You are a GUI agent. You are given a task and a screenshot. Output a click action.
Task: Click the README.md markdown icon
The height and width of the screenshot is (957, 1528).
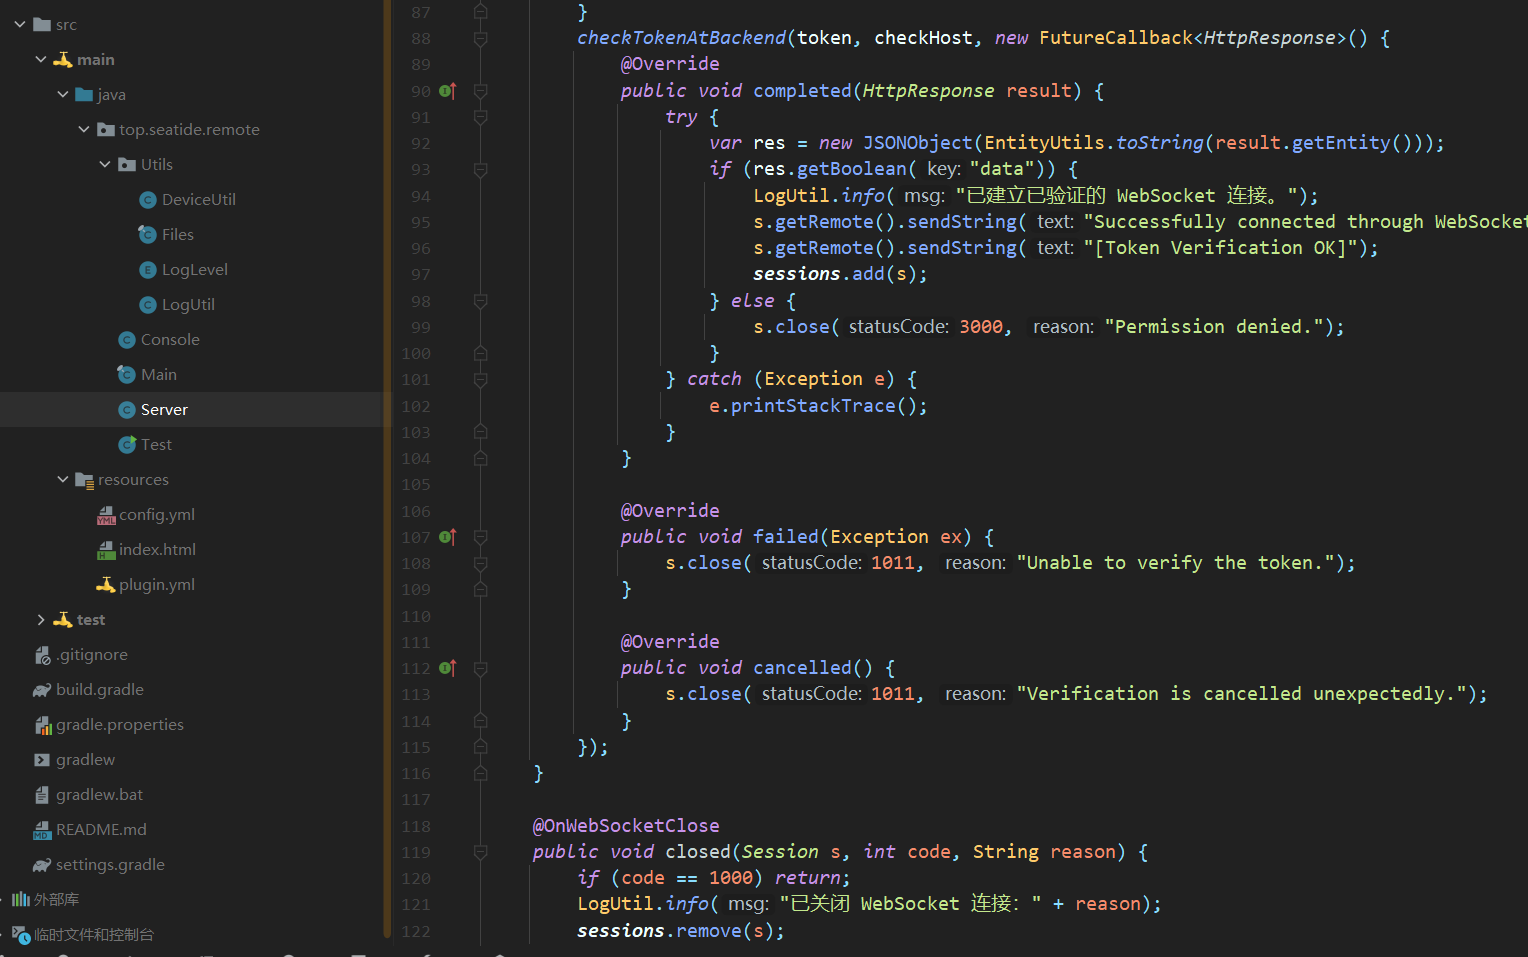pos(41,829)
